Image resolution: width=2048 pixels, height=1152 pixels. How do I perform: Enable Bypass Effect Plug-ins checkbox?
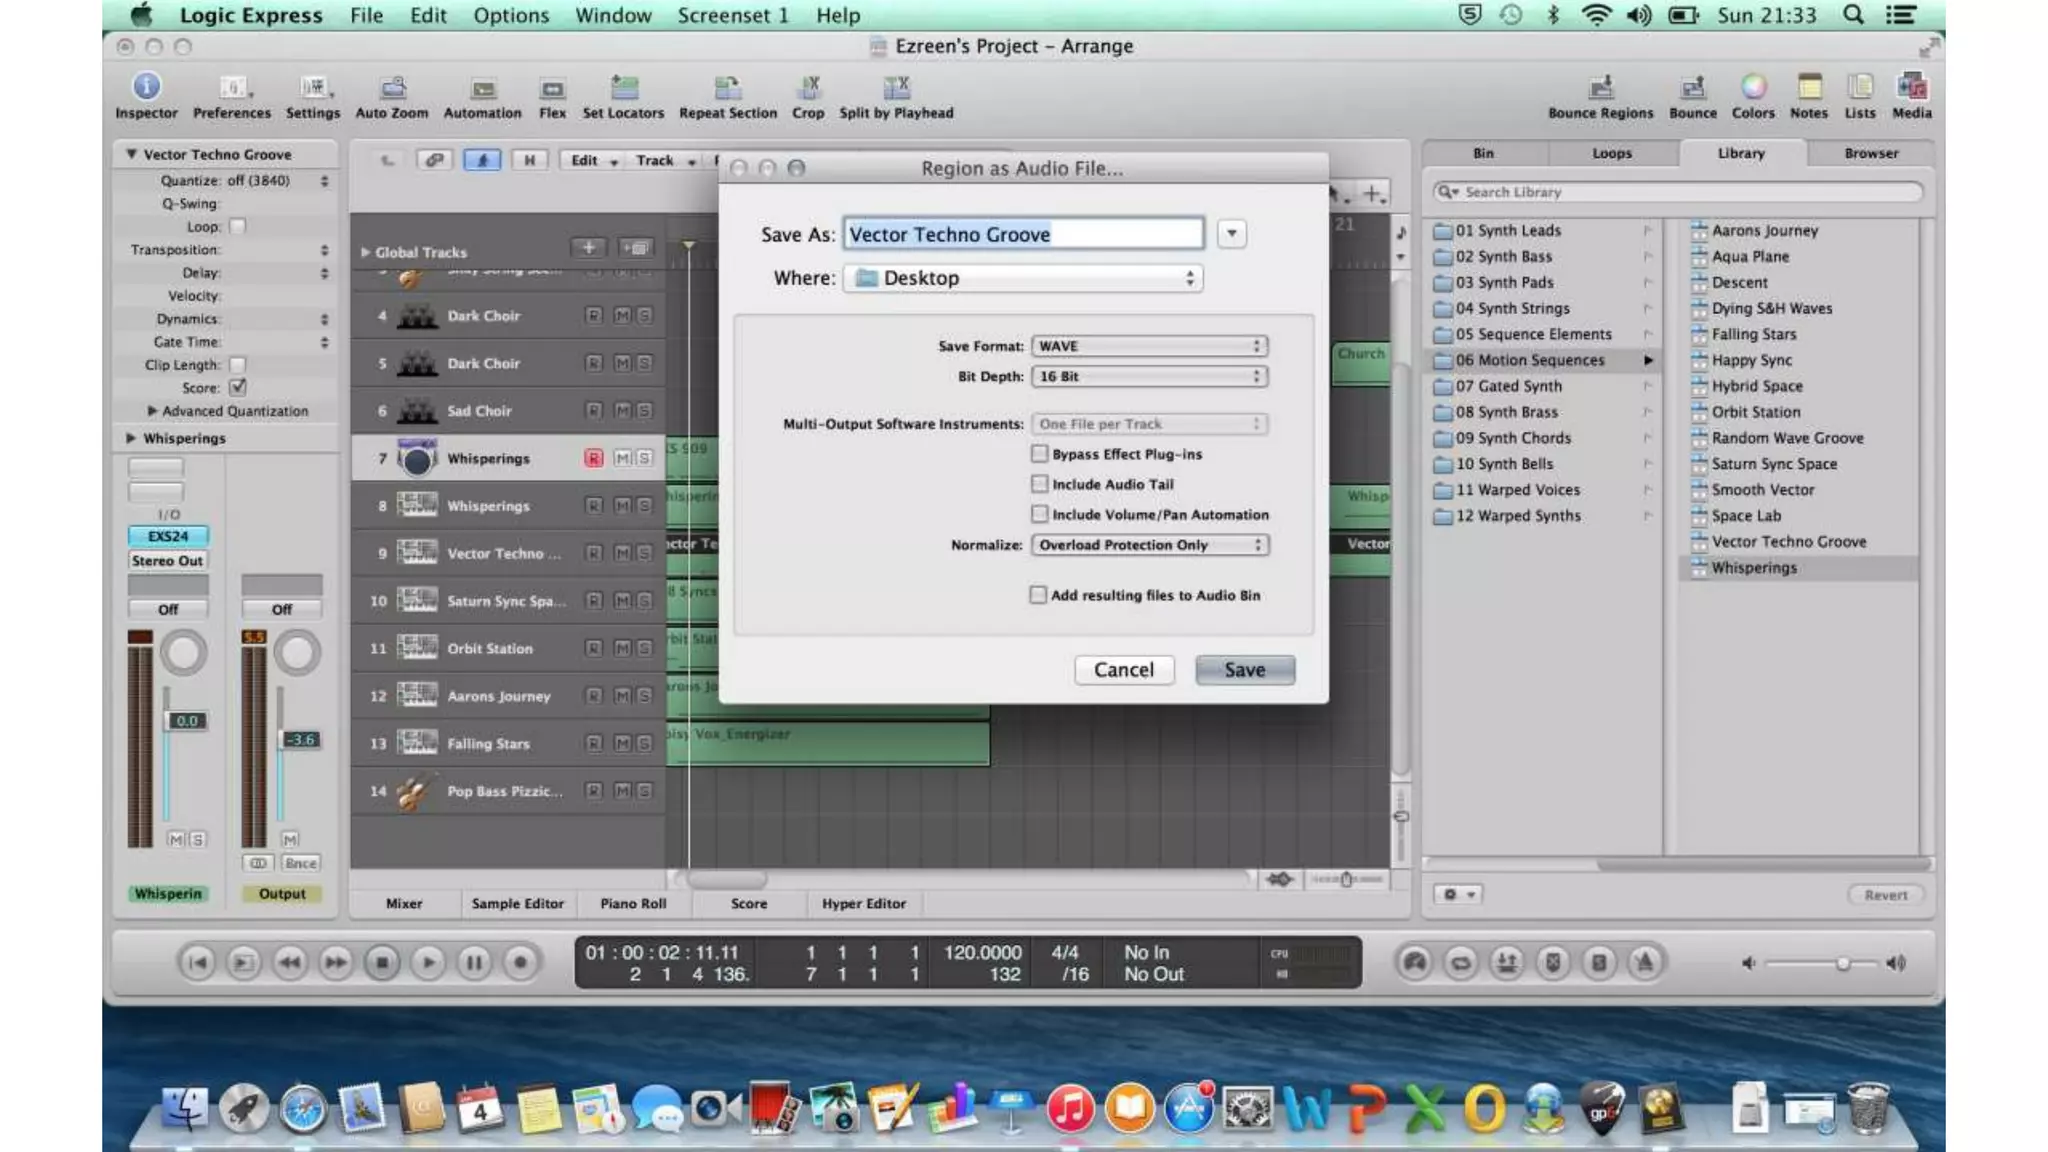[1040, 454]
